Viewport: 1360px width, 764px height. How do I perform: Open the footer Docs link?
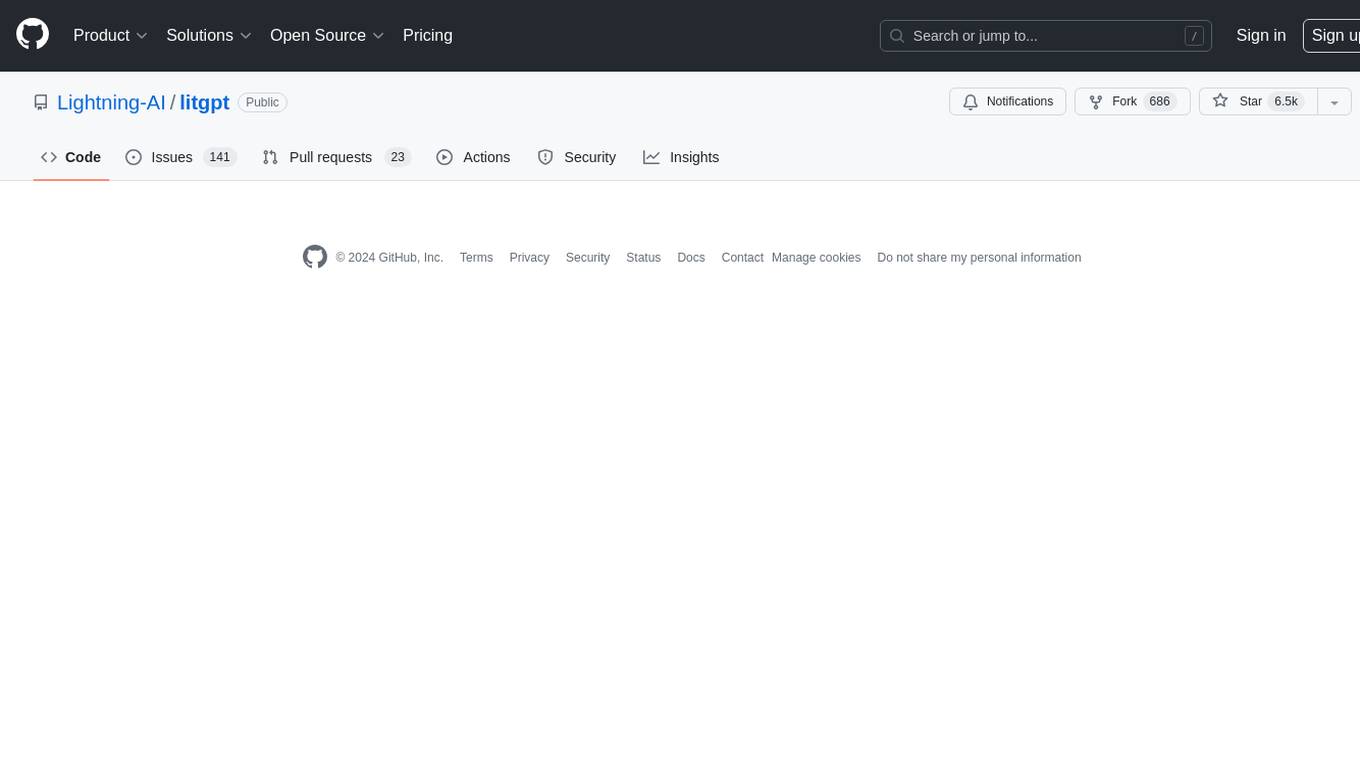click(691, 258)
